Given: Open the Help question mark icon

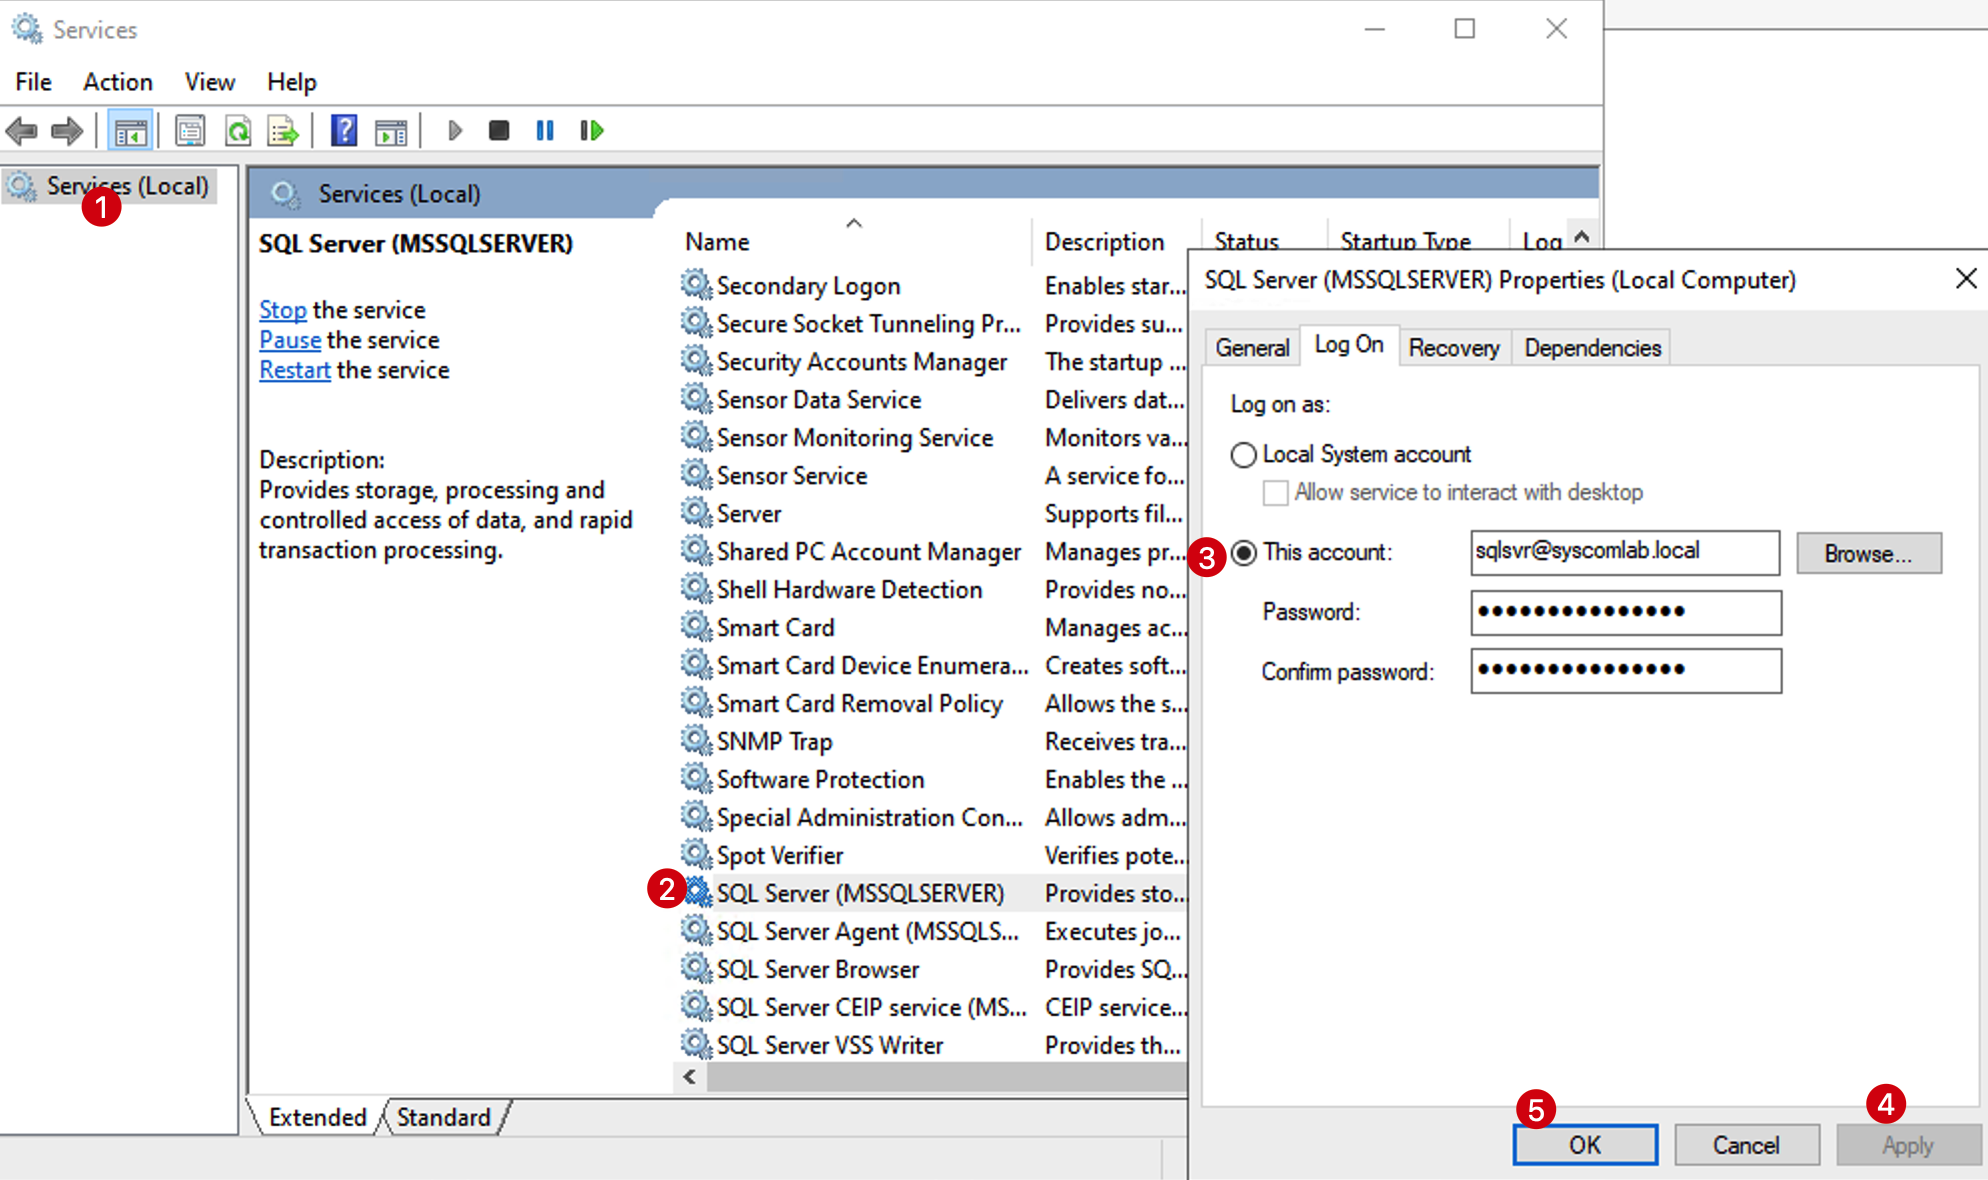Looking at the screenshot, I should click(344, 131).
